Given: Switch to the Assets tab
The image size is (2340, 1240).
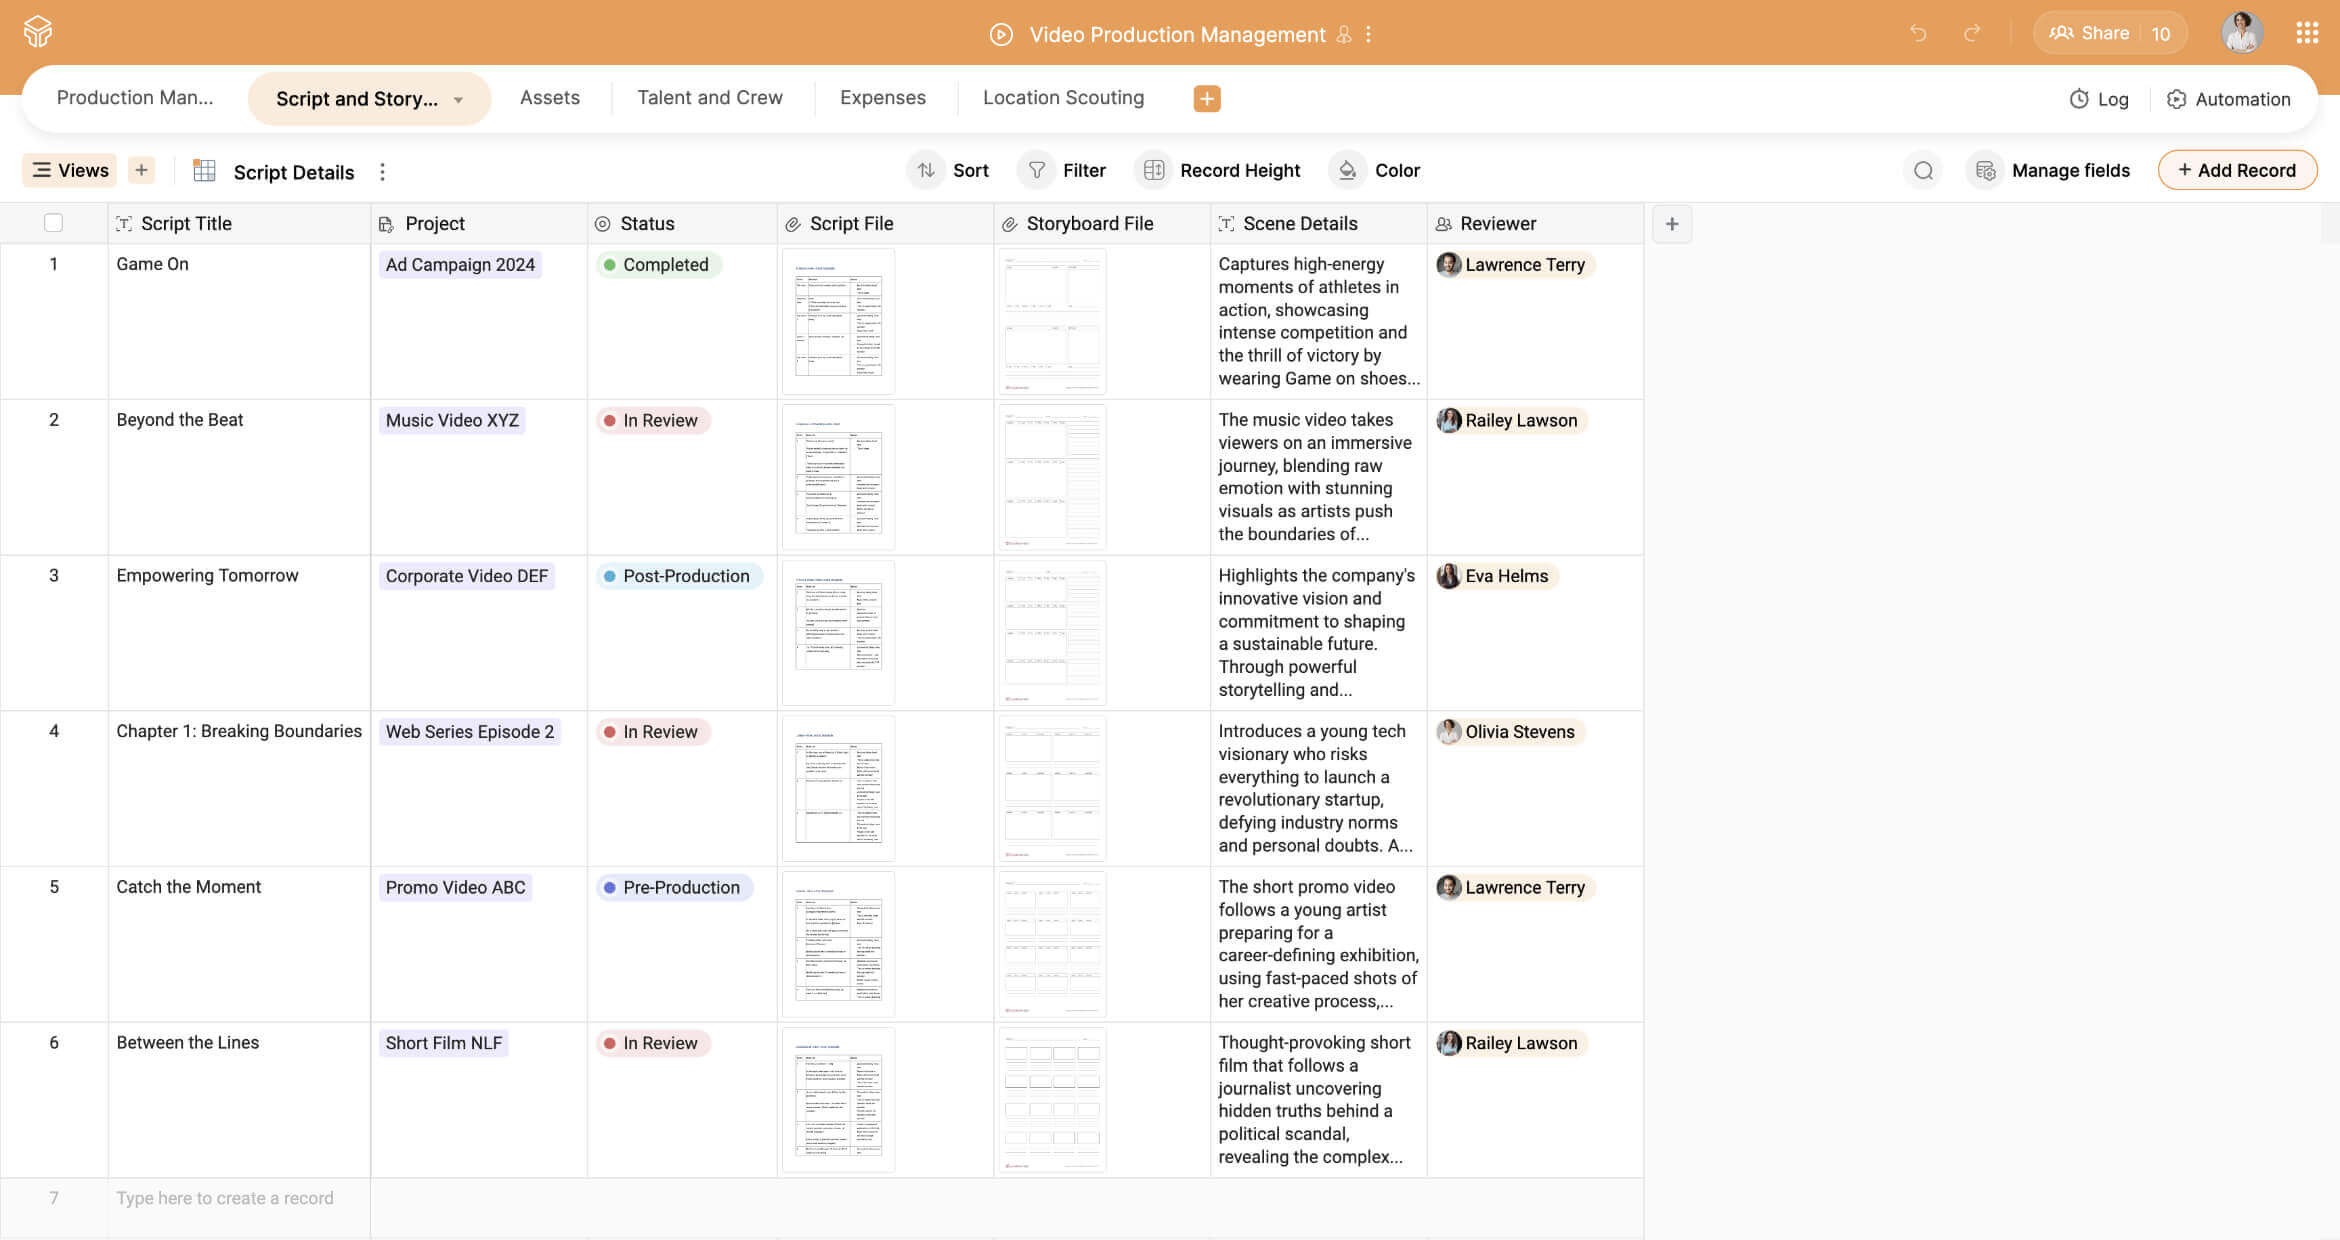Looking at the screenshot, I should coord(549,97).
